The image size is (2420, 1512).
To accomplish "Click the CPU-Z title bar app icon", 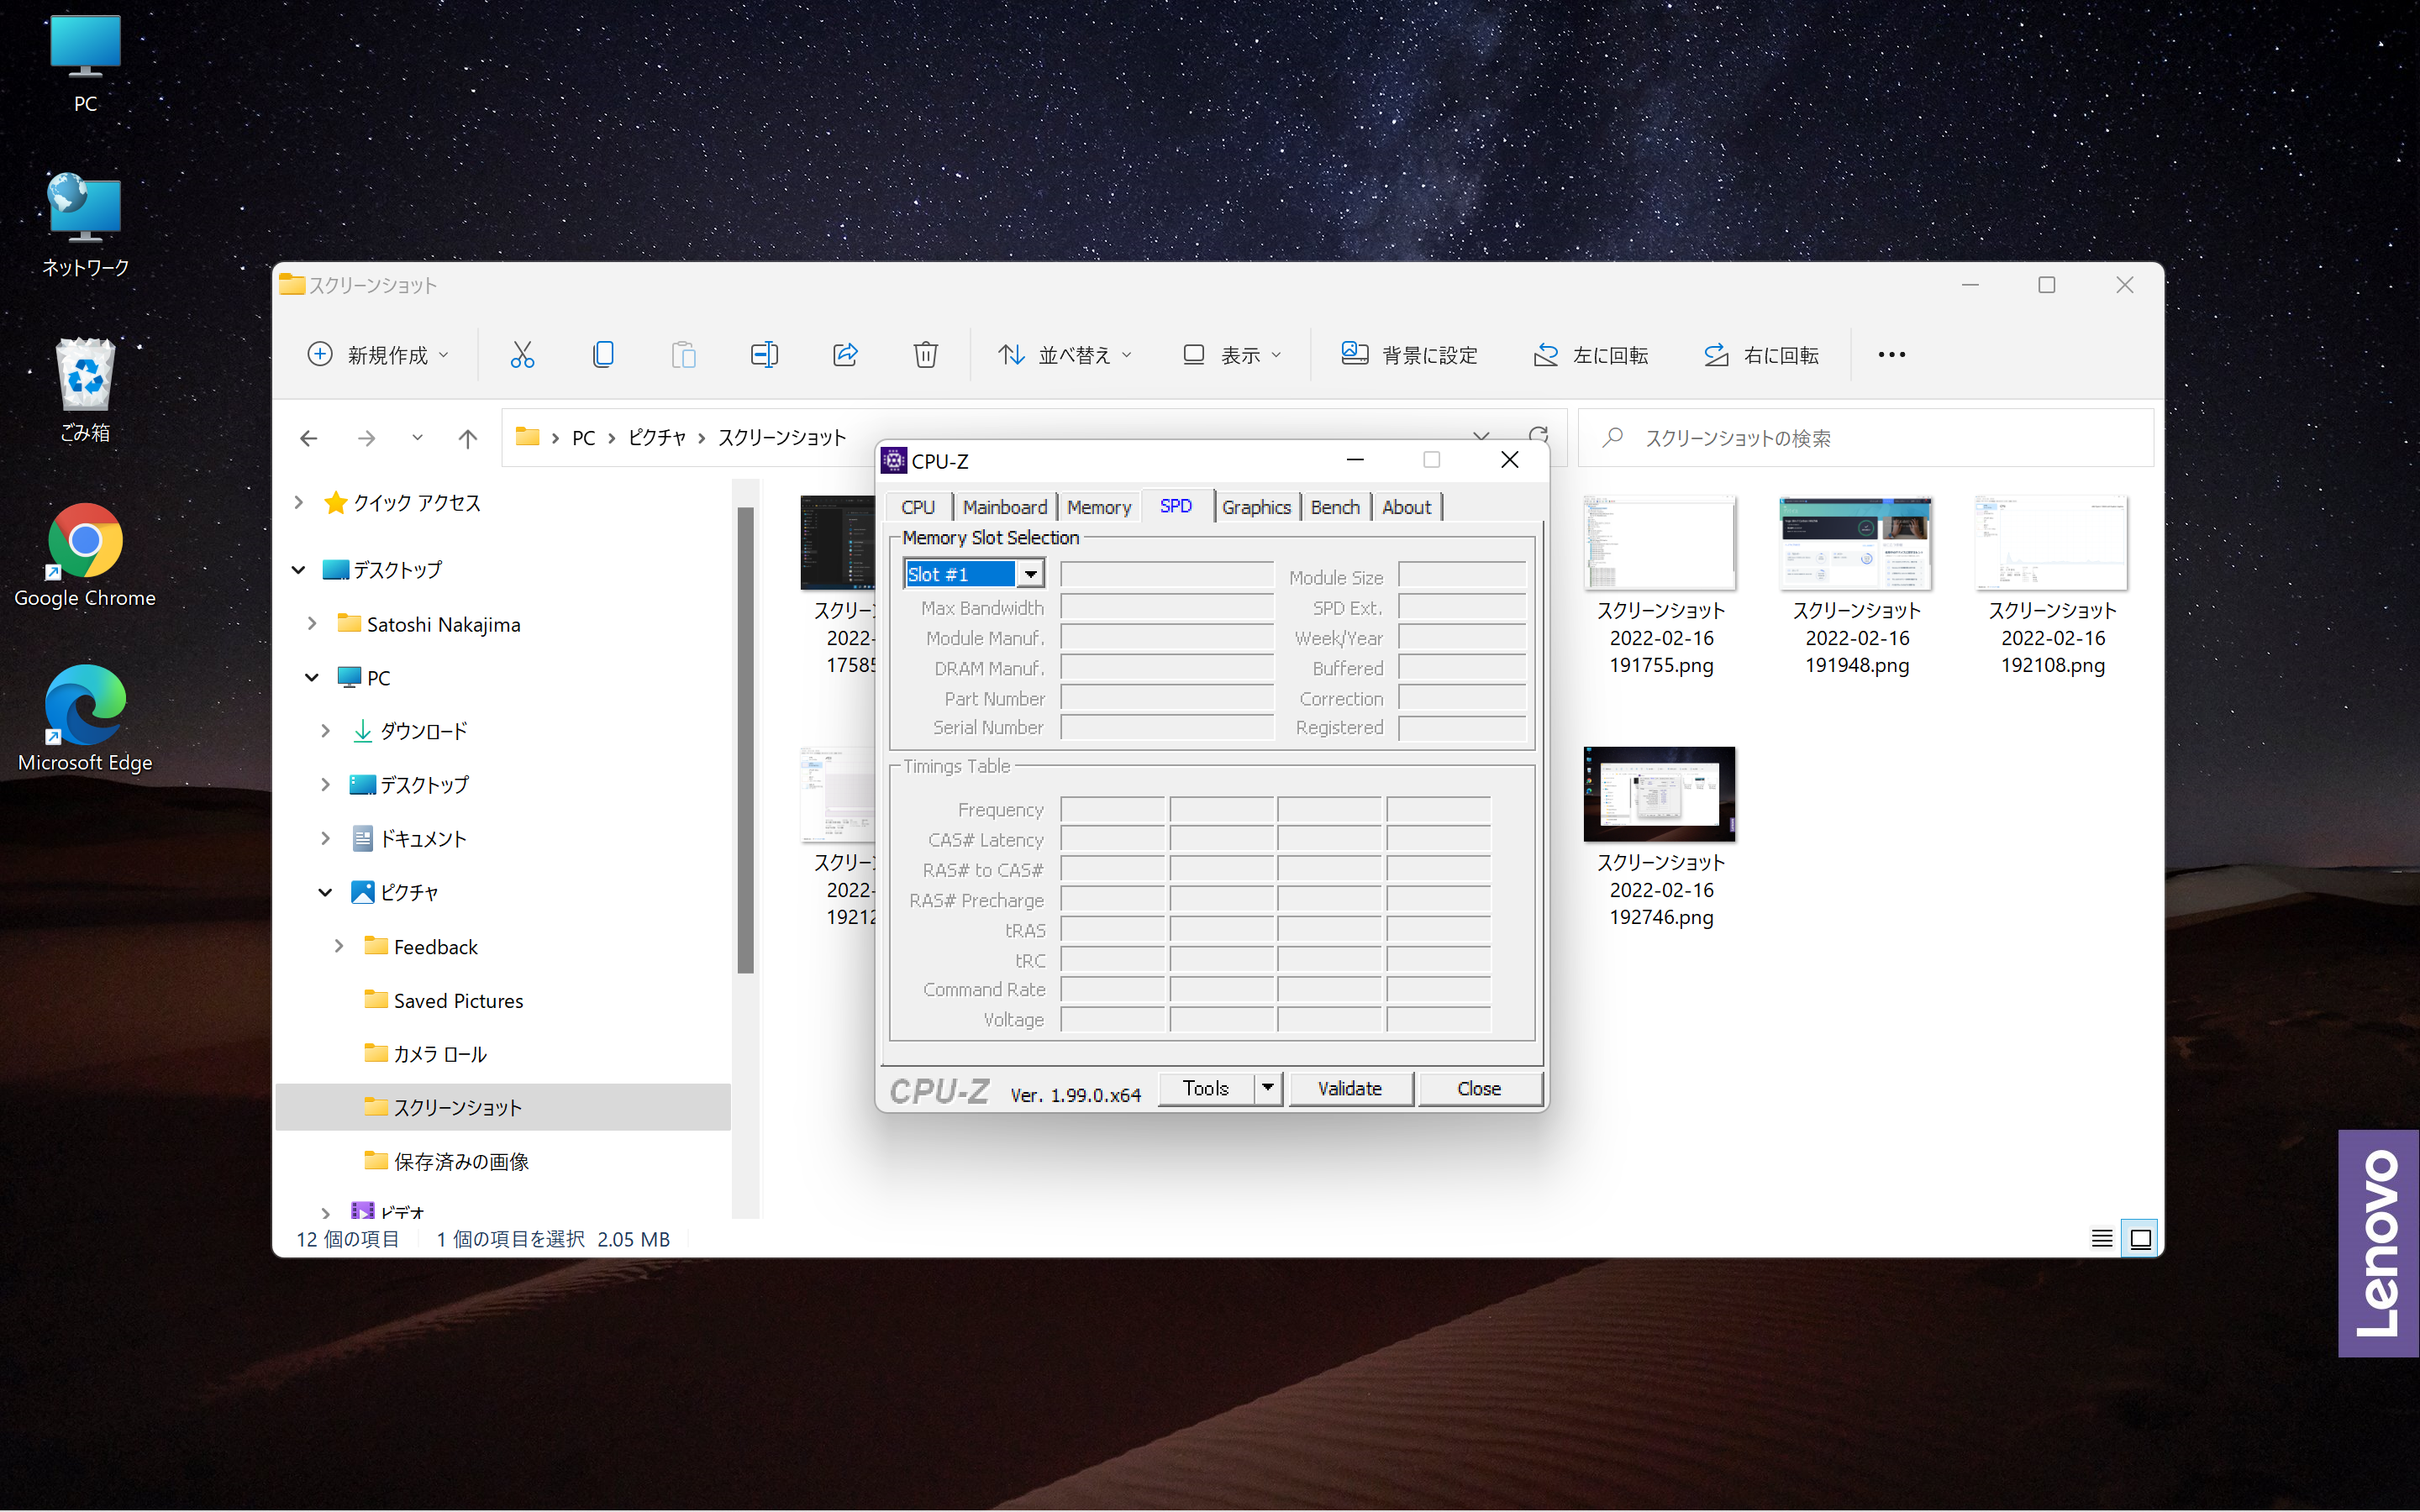I will (x=893, y=460).
